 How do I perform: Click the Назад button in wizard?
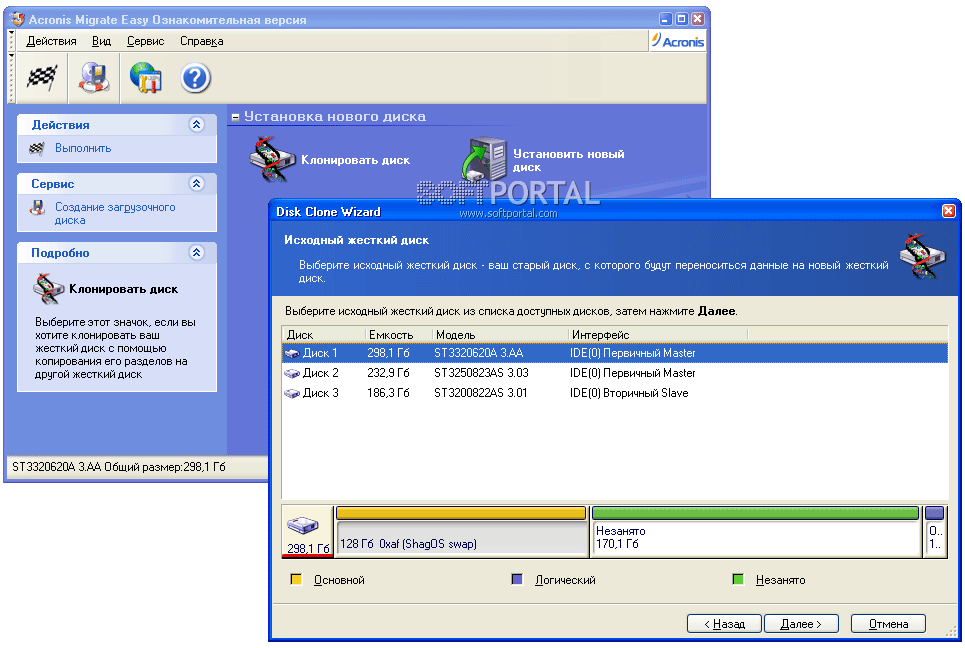coord(724,623)
